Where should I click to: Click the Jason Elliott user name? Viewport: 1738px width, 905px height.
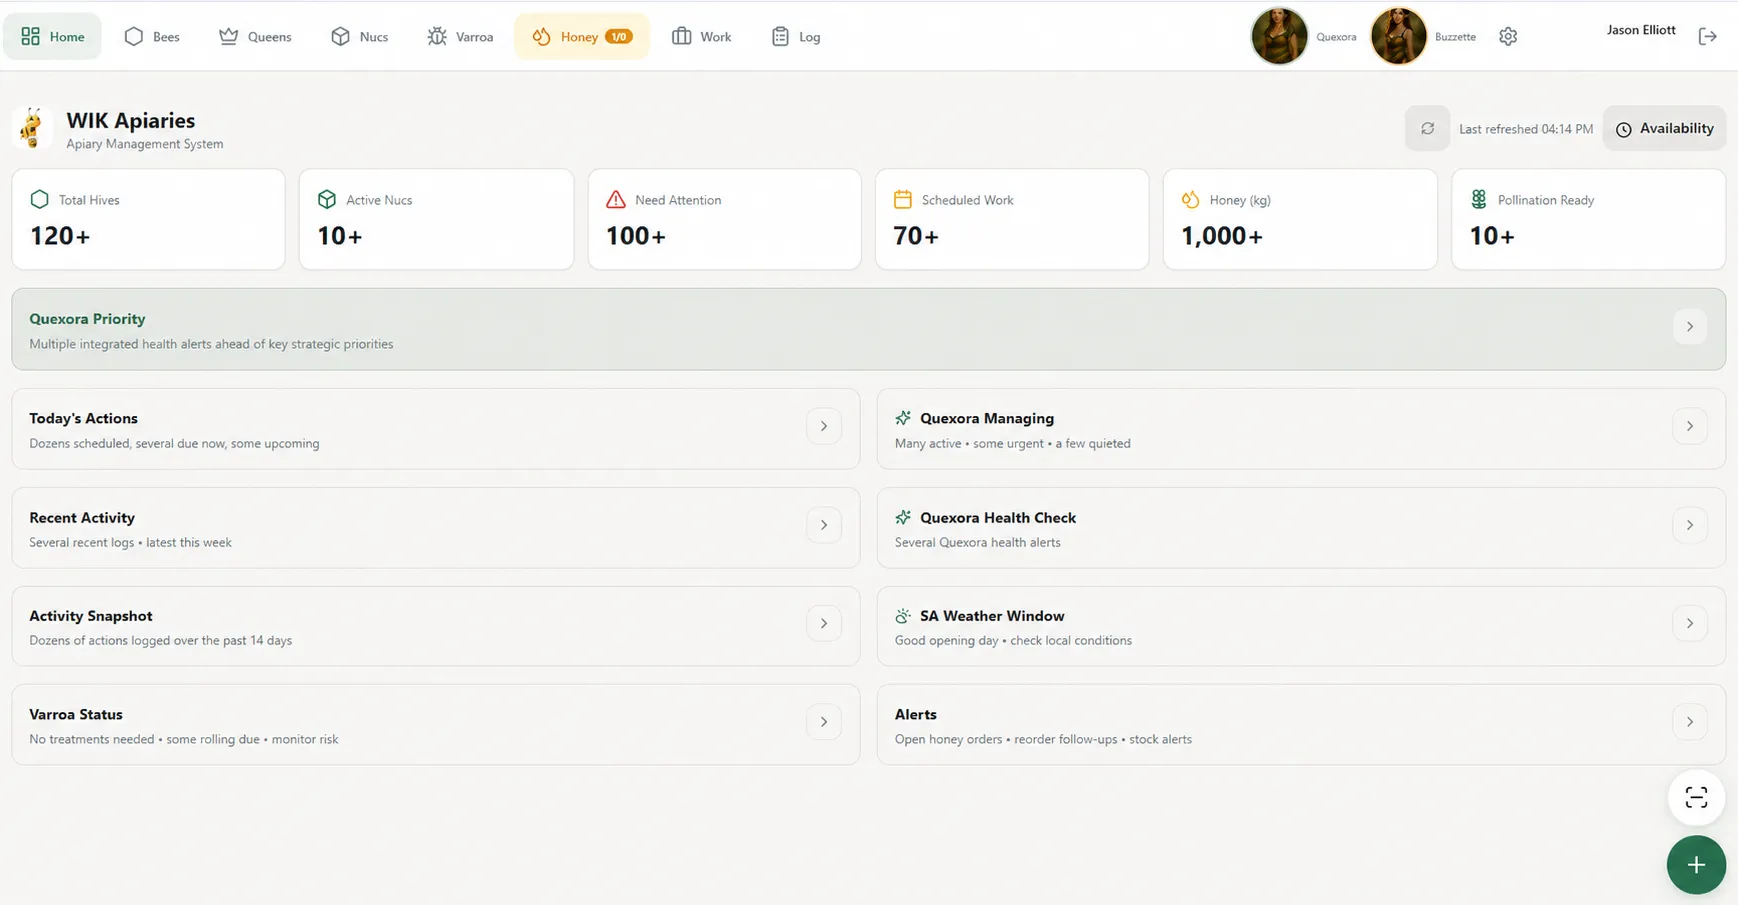point(1641,30)
